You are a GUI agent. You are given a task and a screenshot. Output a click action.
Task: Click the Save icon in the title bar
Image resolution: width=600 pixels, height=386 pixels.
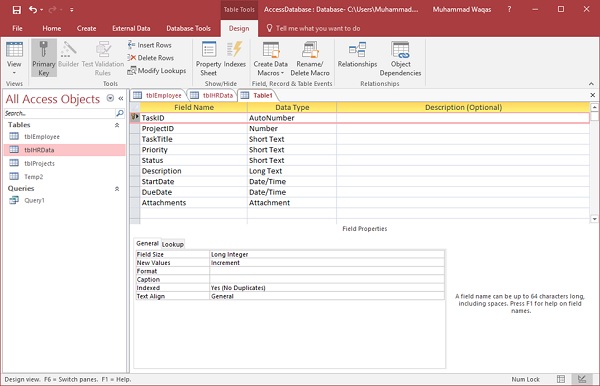16,10
